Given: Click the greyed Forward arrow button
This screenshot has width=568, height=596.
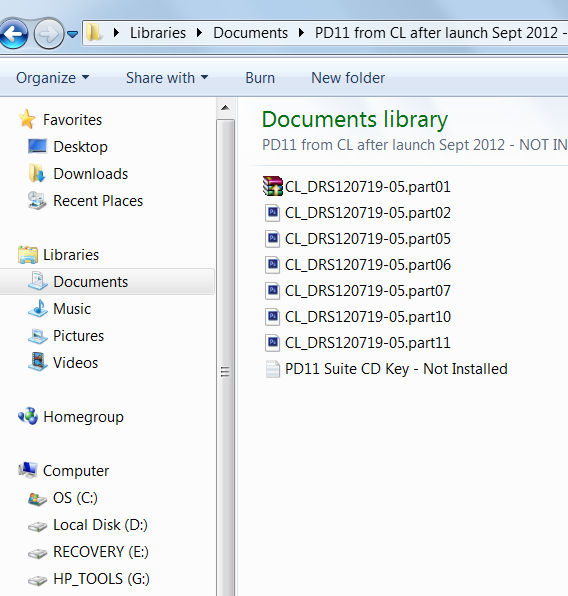Looking at the screenshot, I should coord(48,34).
